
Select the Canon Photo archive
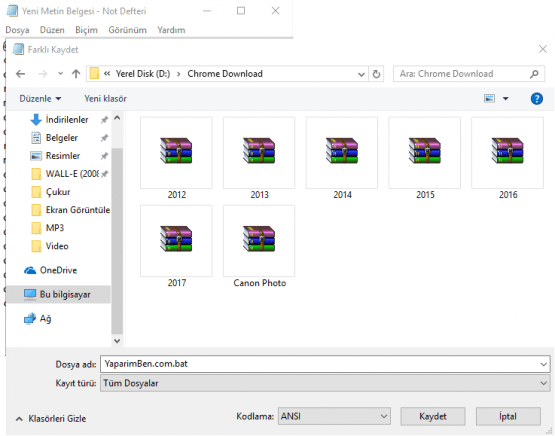(x=259, y=247)
